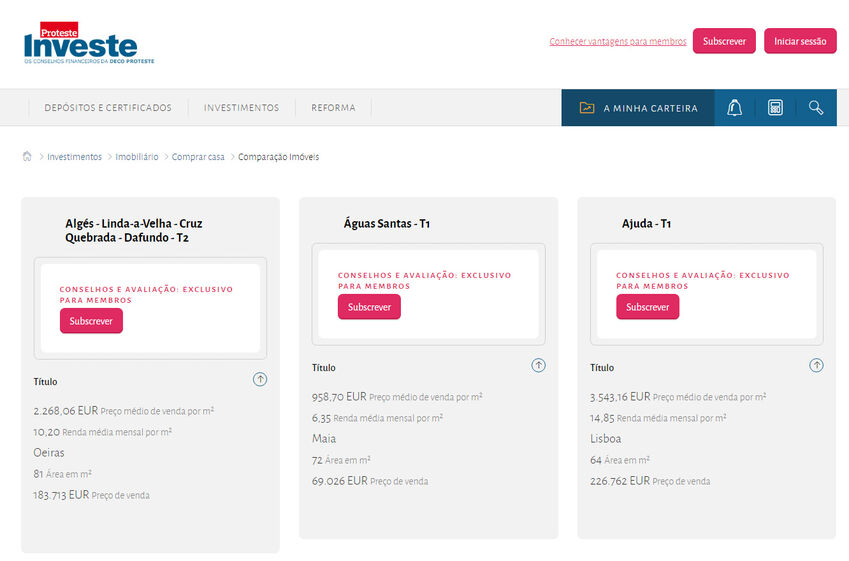This screenshot has height=561, width=849.
Task: Collapse the Título section in Algés card
Action: (260, 380)
